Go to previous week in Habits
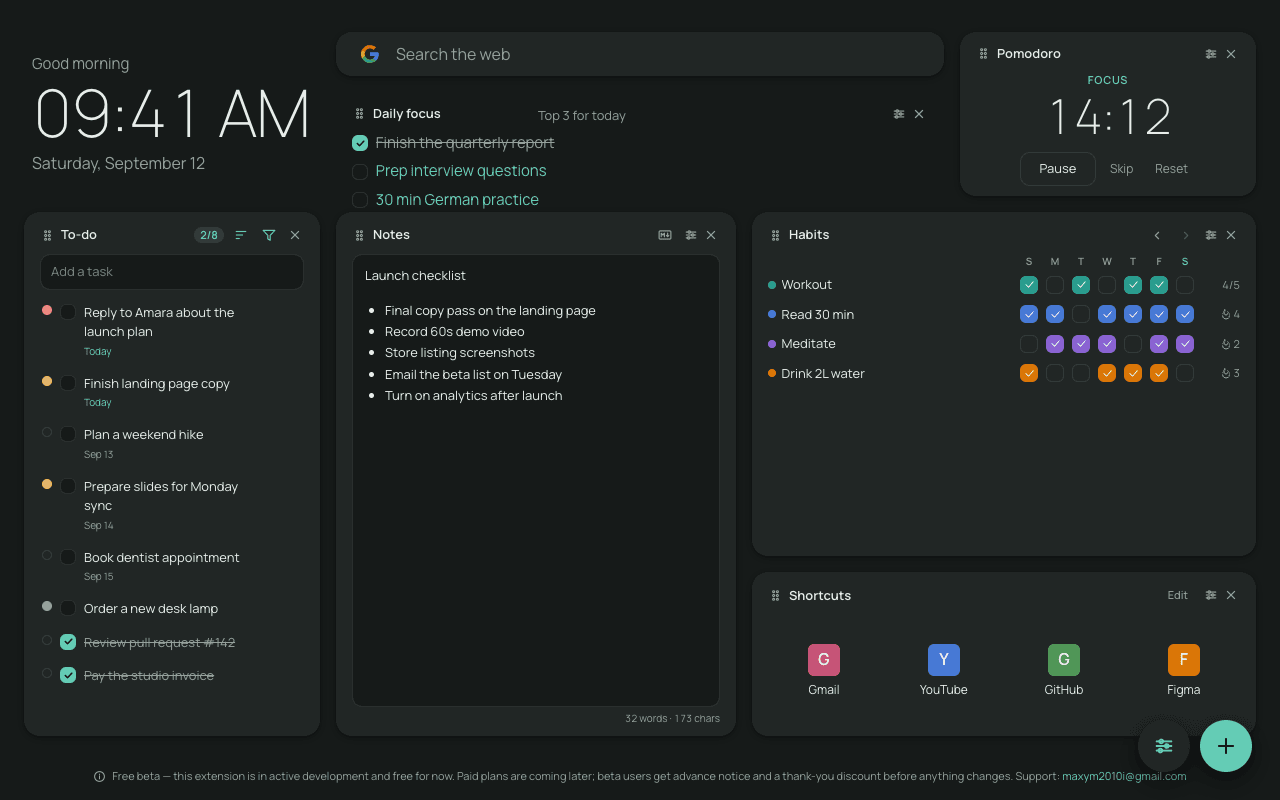This screenshot has height=800, width=1280. [1157, 235]
